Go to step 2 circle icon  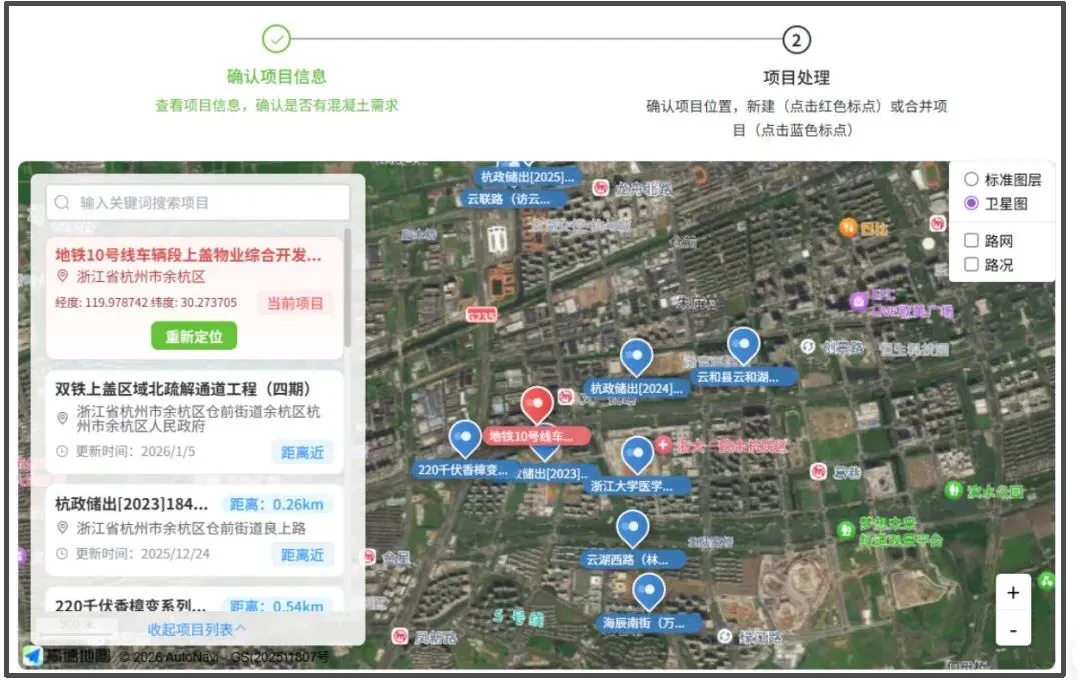point(796,40)
